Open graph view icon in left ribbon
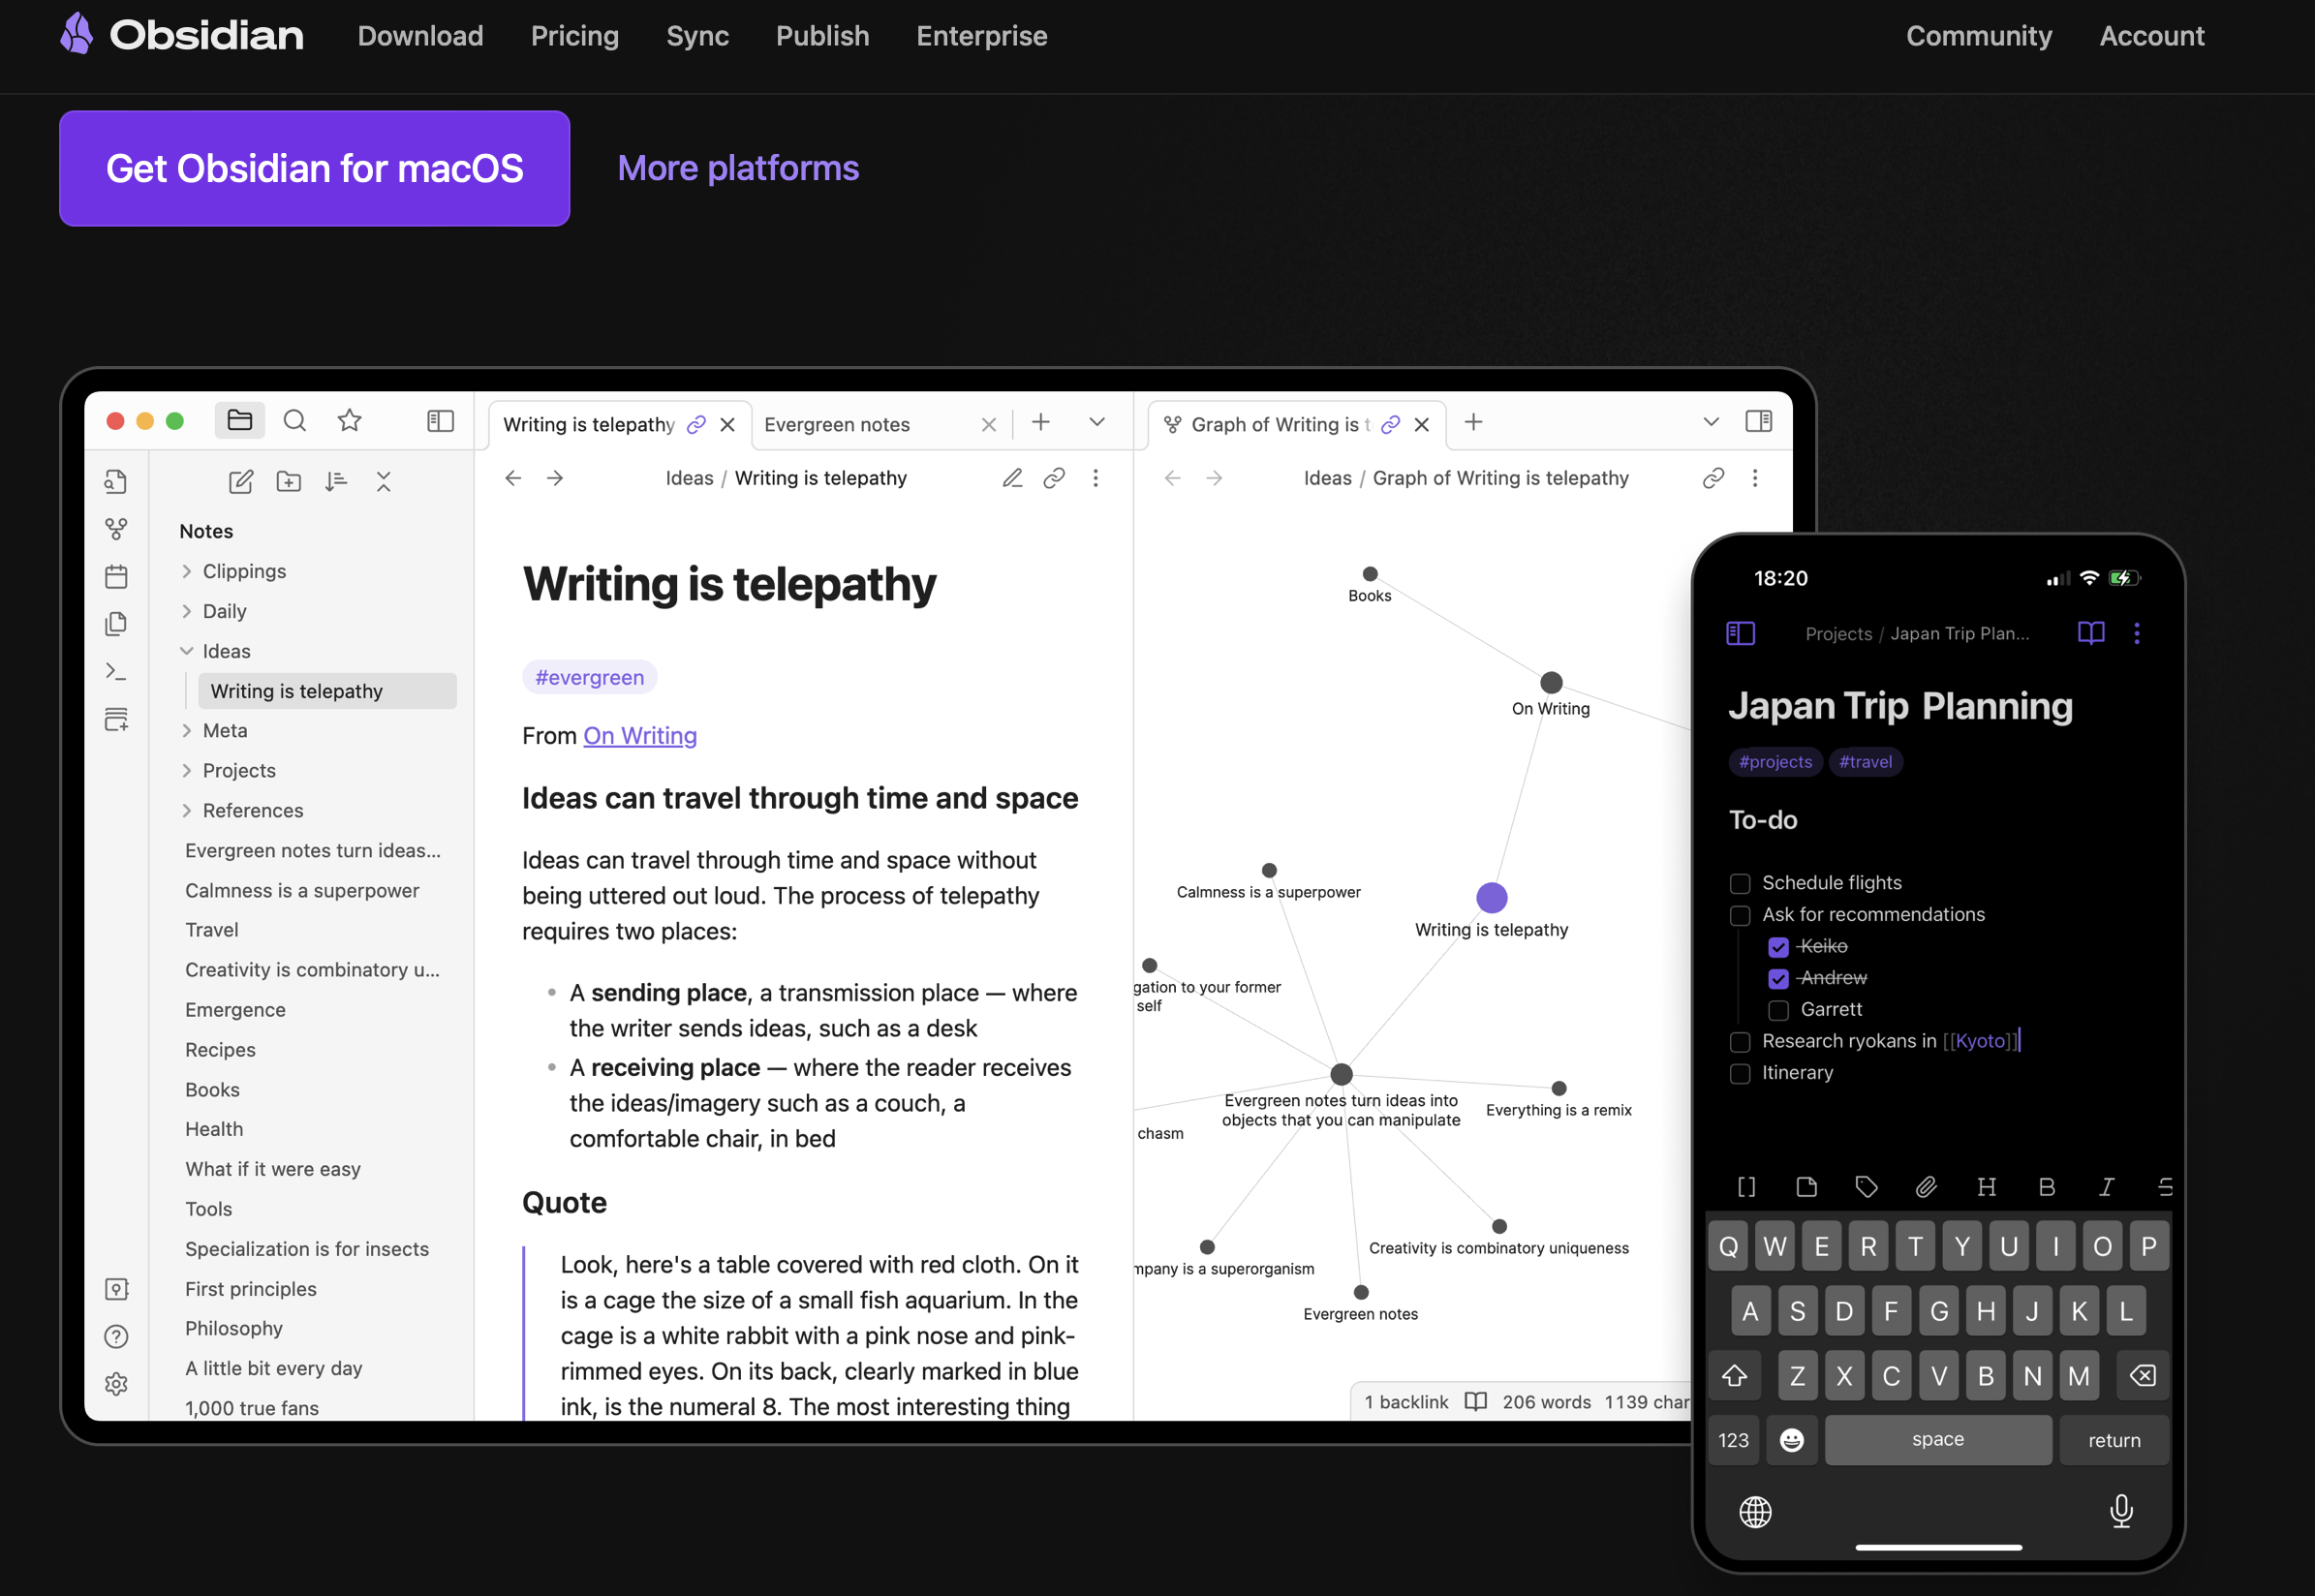 point(116,529)
